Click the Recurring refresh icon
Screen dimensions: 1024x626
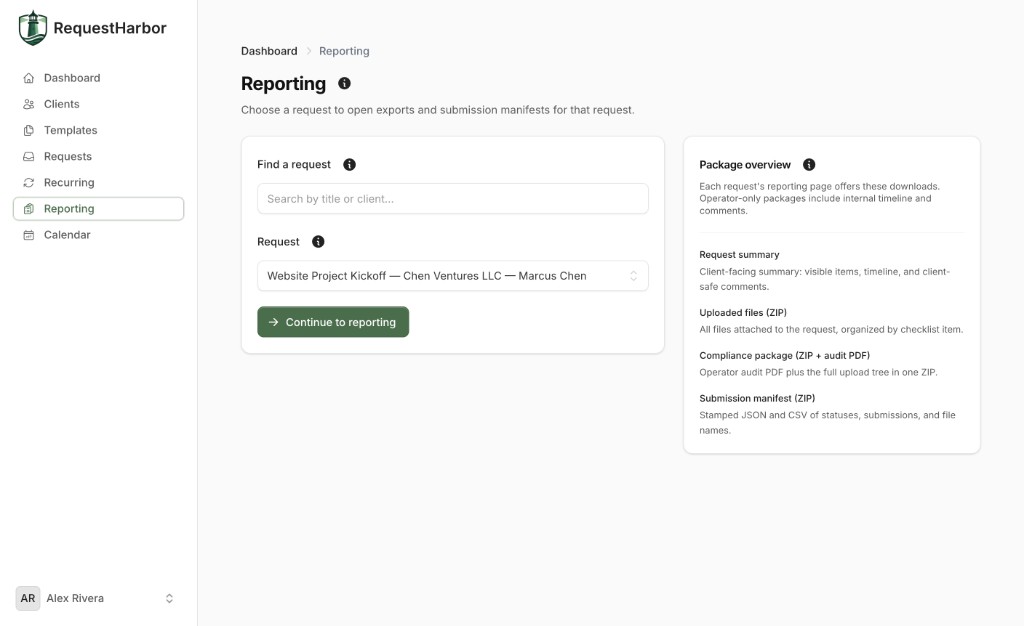pyautogui.click(x=29, y=182)
